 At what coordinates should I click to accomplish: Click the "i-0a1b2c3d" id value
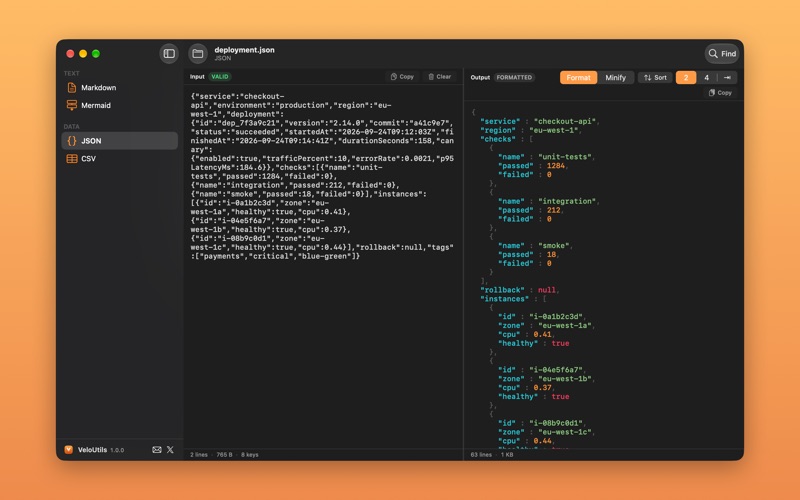[x=556, y=317]
